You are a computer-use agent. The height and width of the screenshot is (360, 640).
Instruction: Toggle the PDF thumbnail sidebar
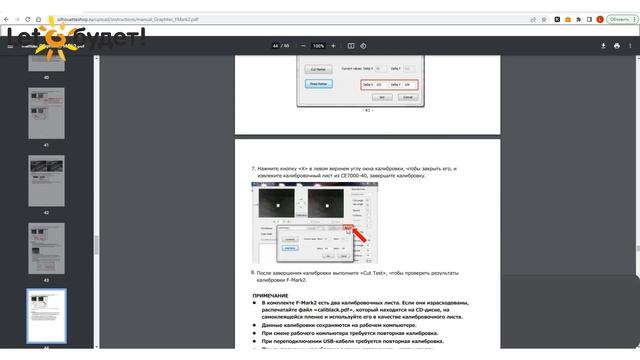coord(10,46)
